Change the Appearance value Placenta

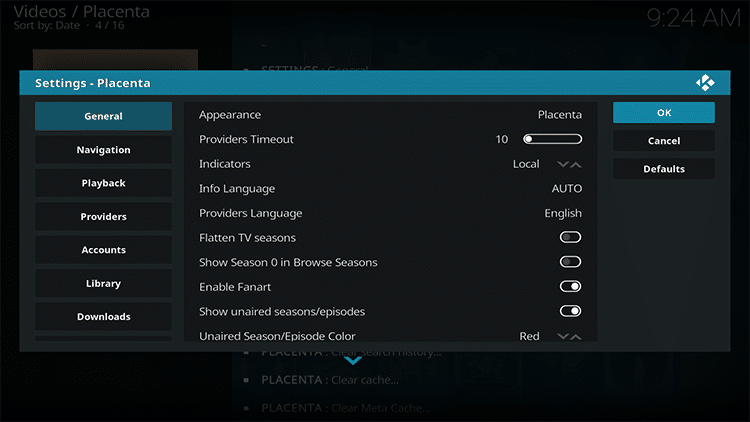[560, 115]
